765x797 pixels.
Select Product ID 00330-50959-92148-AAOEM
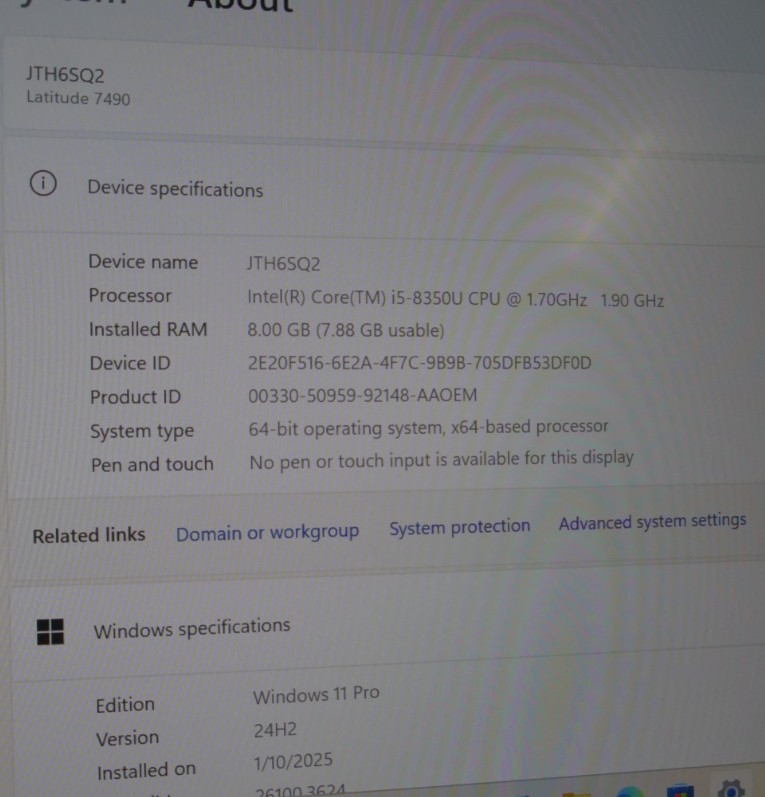click(x=362, y=395)
